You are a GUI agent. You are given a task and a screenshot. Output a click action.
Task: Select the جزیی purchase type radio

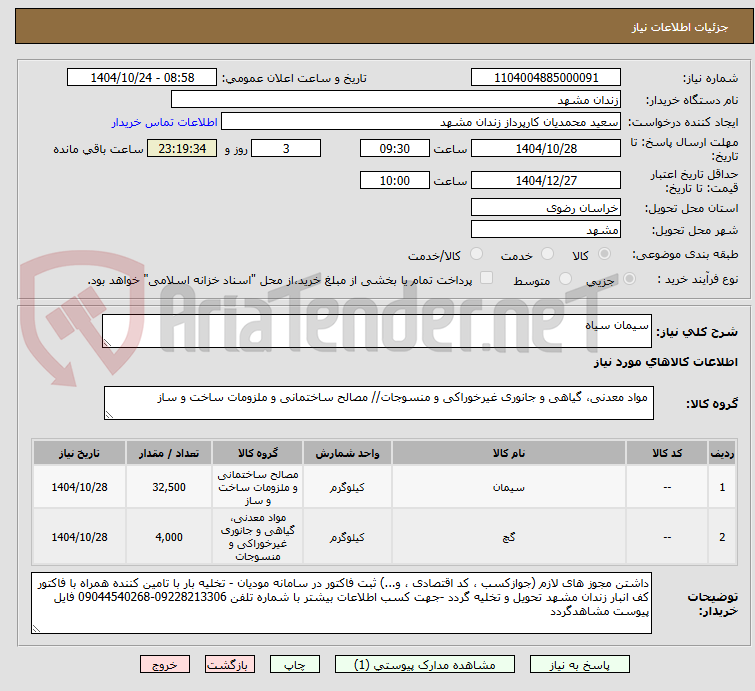coord(629,279)
